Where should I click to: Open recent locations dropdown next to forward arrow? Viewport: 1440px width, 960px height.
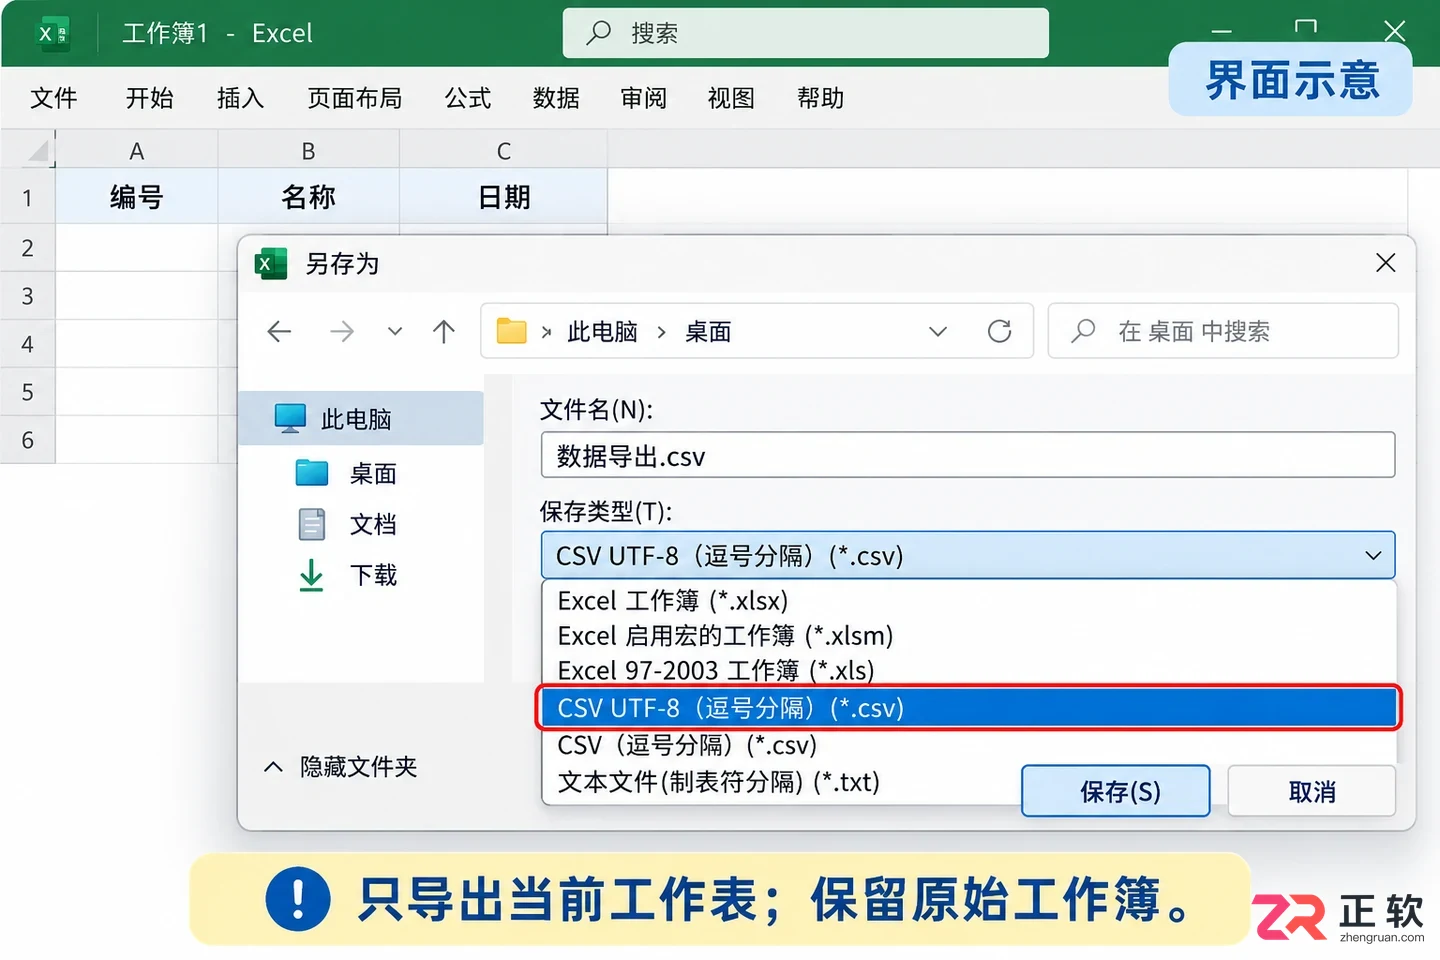click(x=395, y=332)
